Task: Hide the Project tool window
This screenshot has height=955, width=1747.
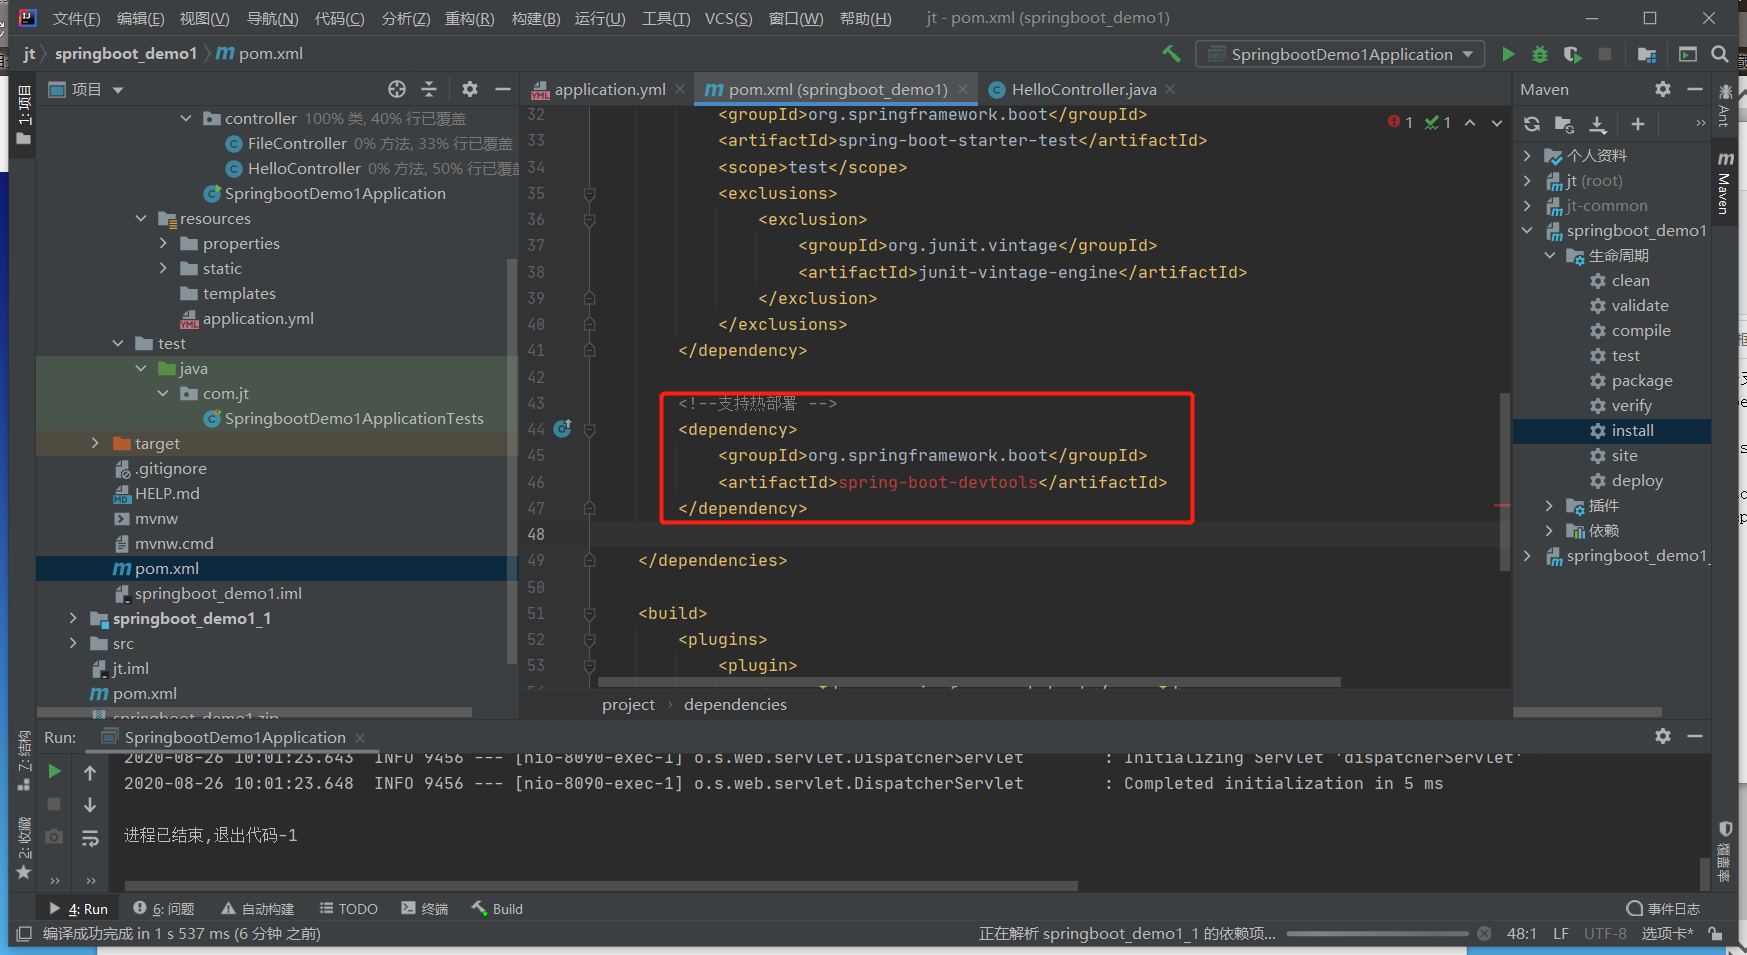Action: (x=503, y=89)
